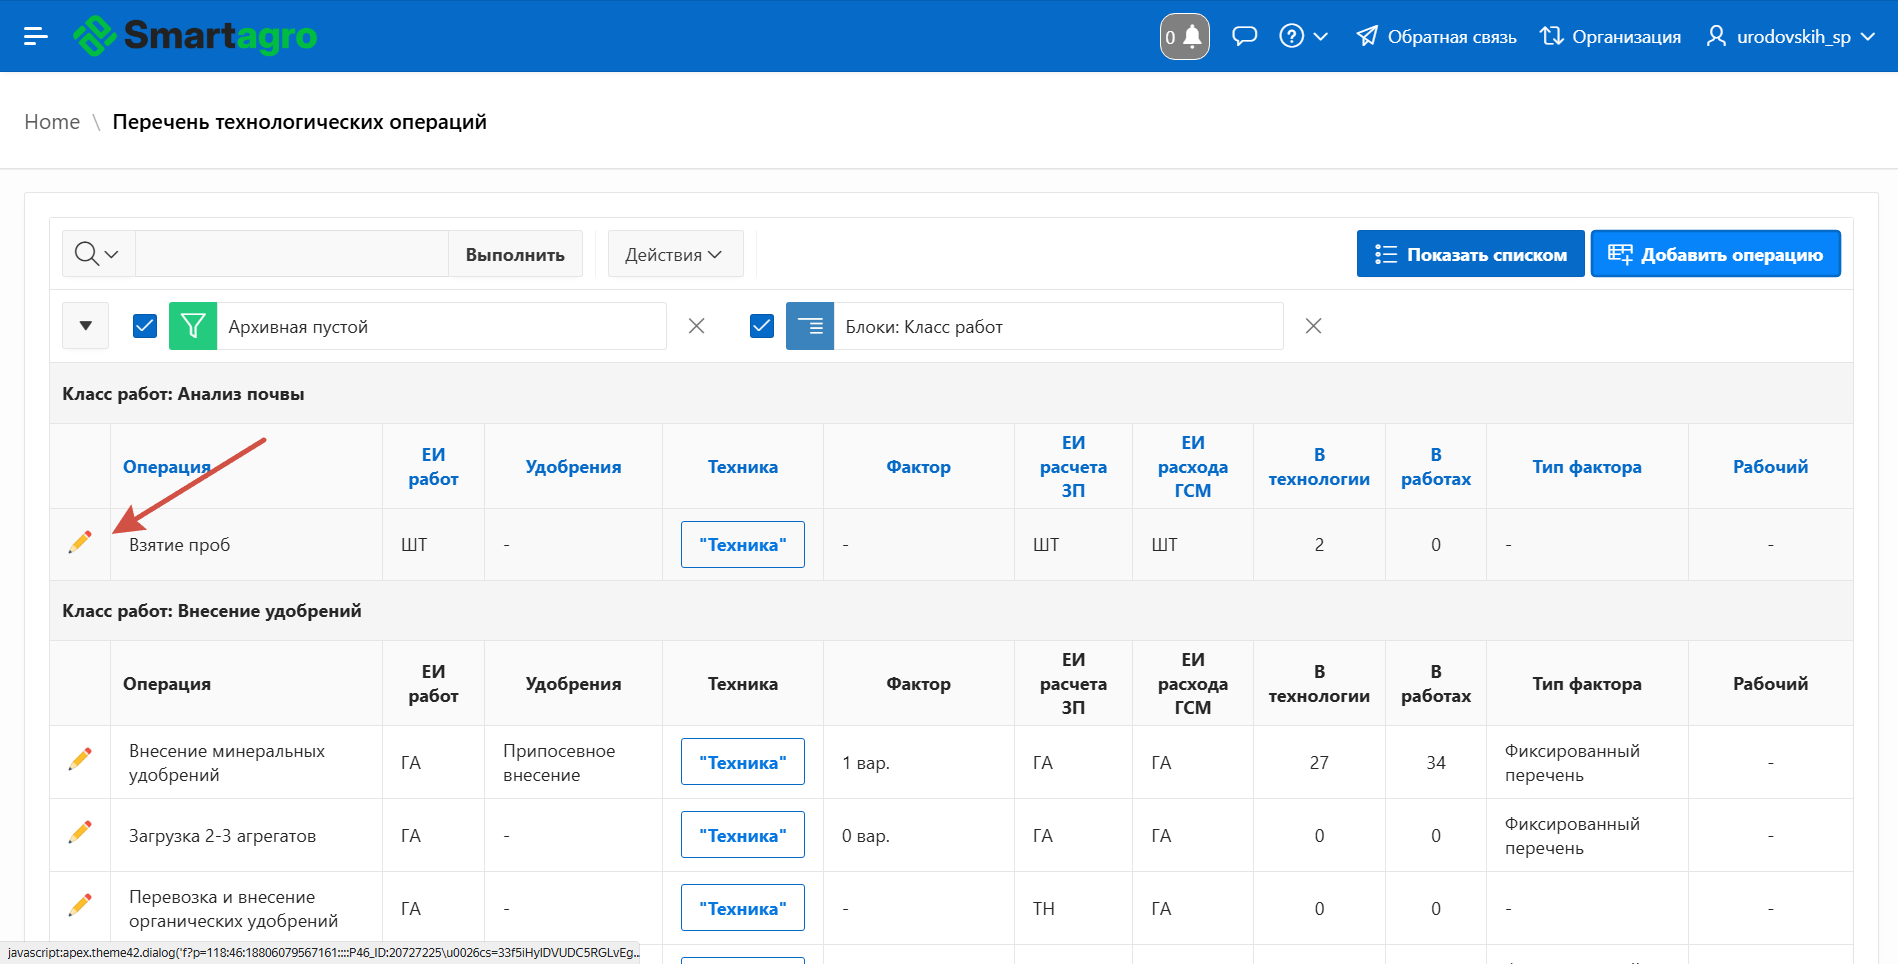Click the Добавить операцию button
The height and width of the screenshot is (964, 1898).
[1715, 254]
